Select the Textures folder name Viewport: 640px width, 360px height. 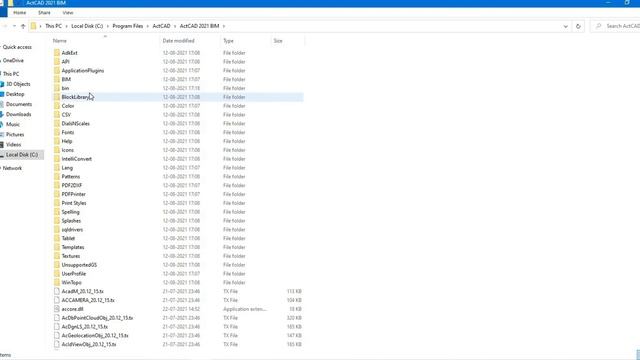tap(71, 256)
